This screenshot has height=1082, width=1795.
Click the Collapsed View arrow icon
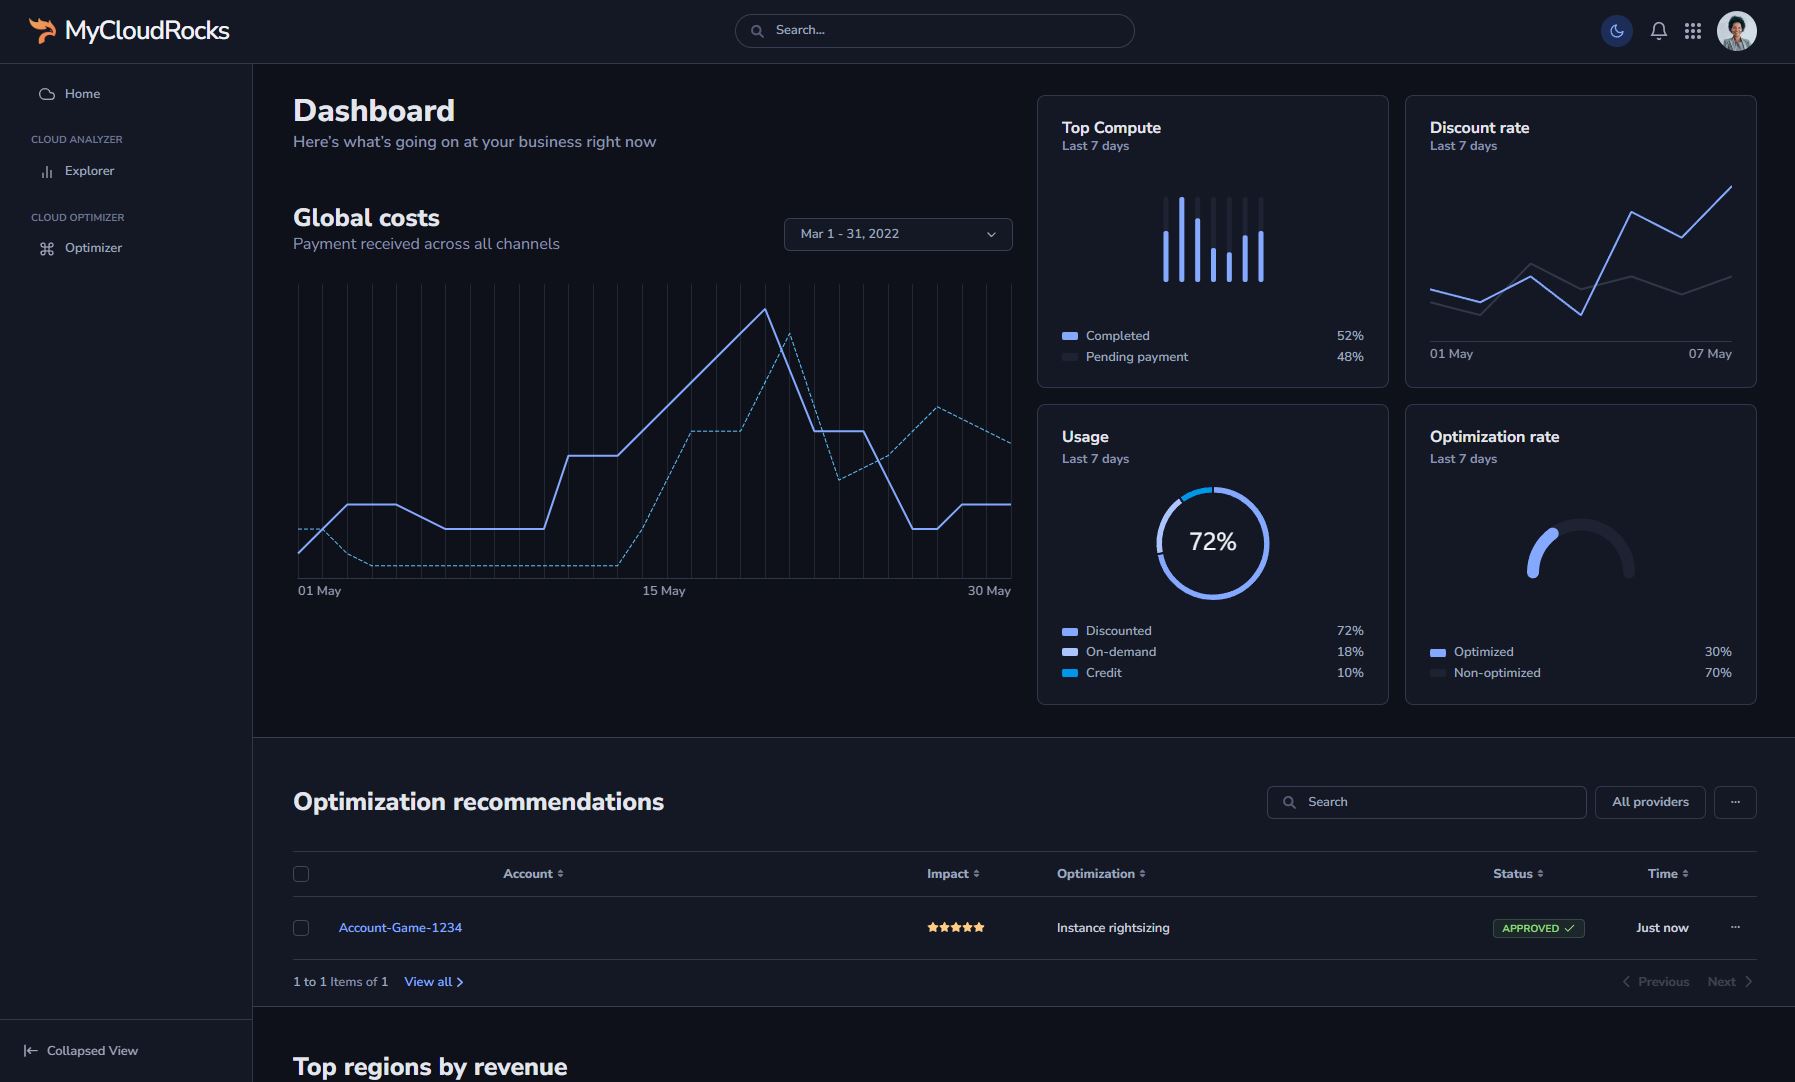(30, 1051)
